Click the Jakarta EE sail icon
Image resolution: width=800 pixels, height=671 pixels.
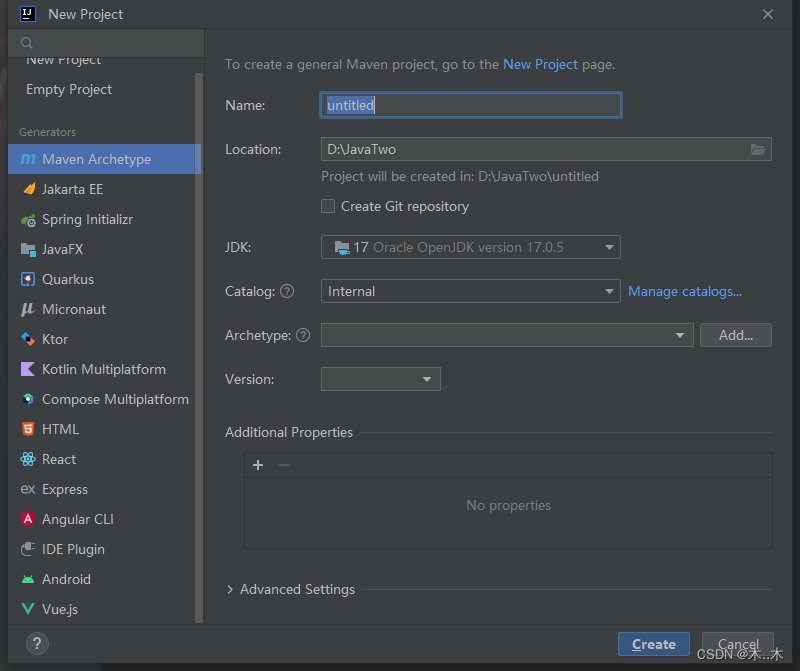click(x=29, y=189)
